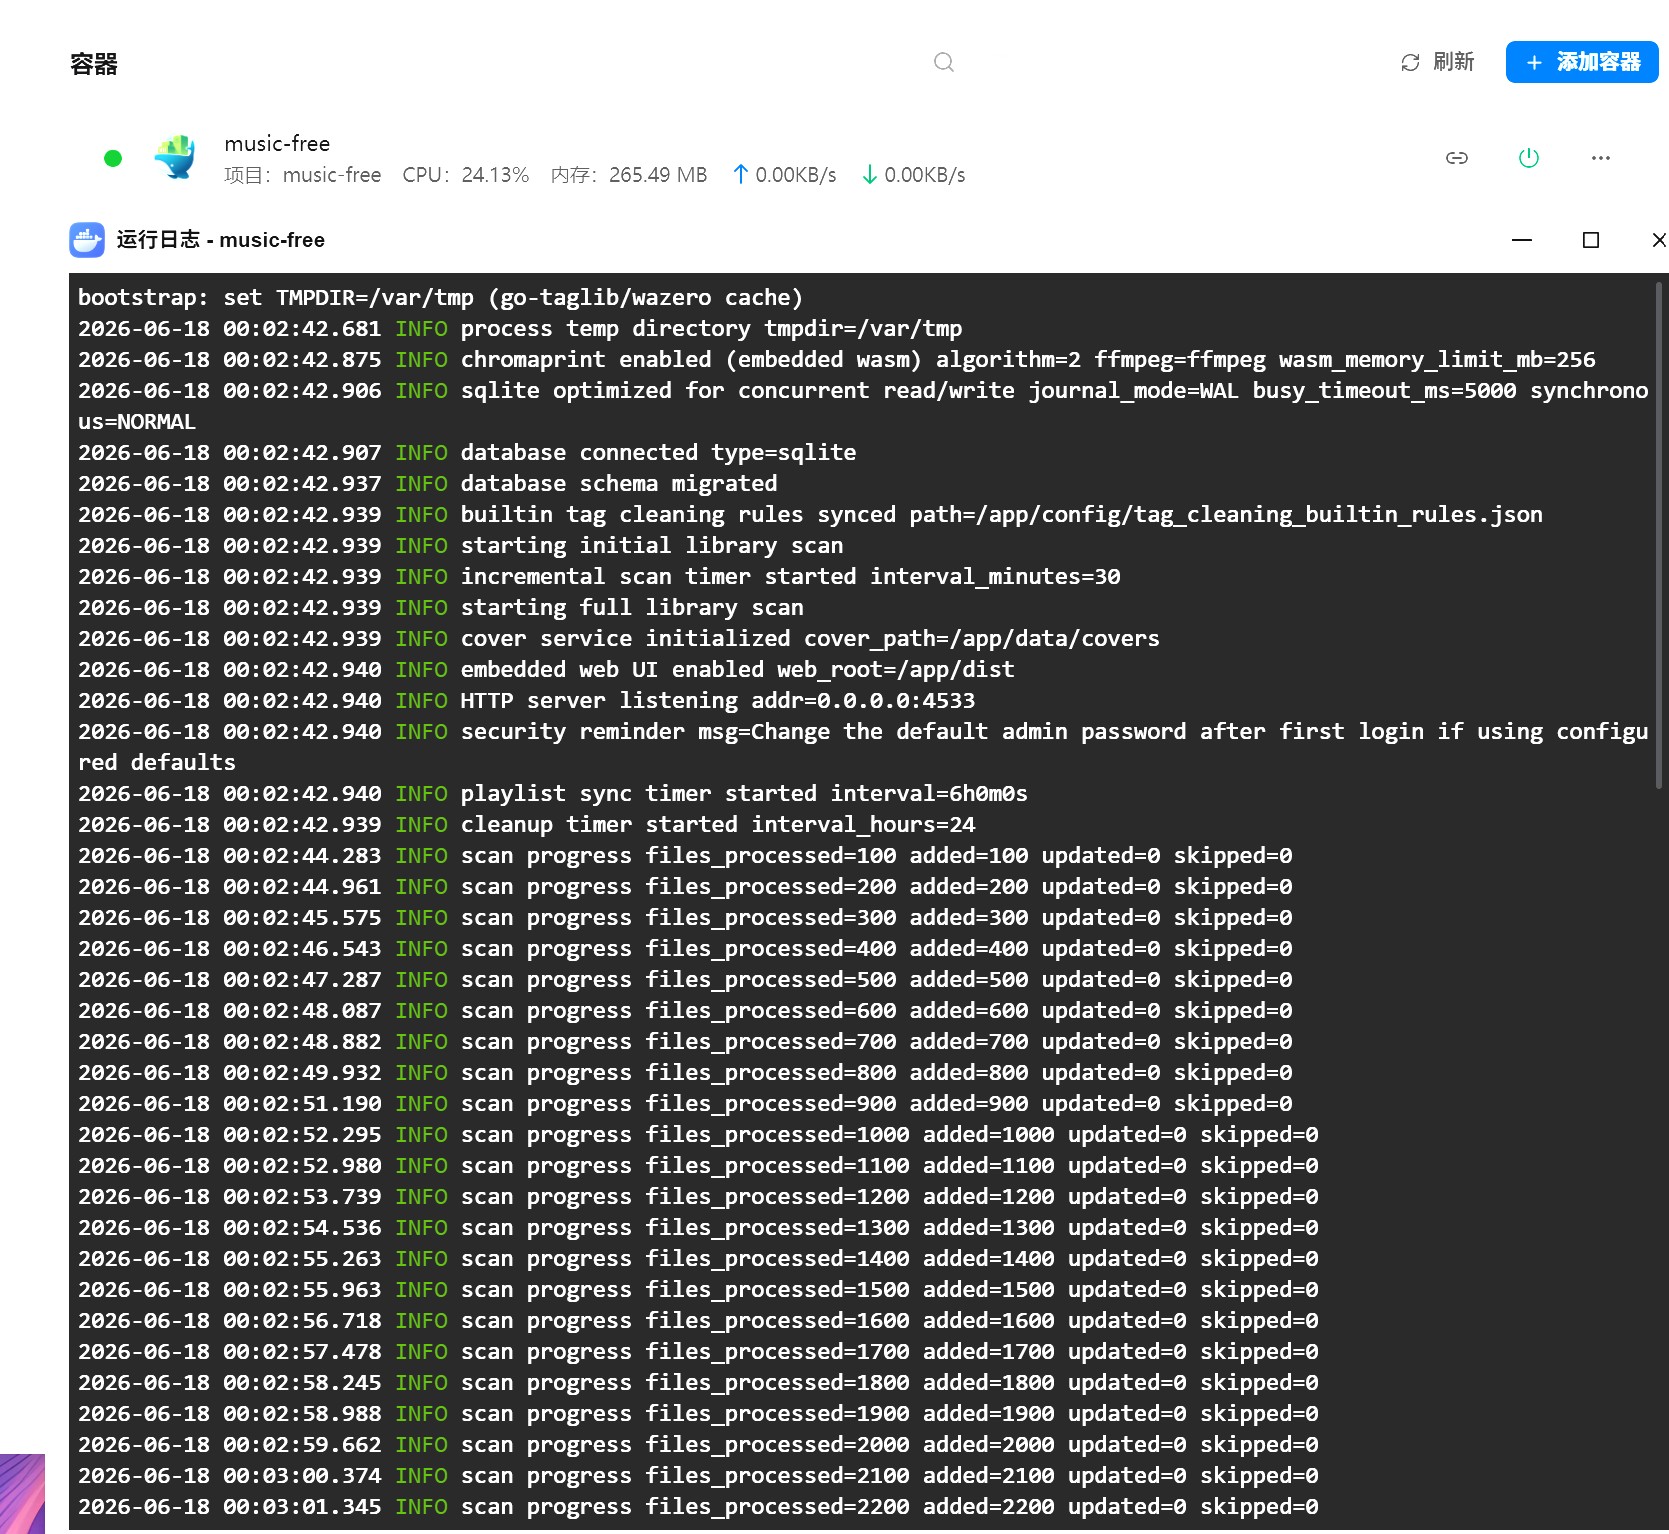Click the 'bootstrap: set TMPDIR=/var/tmp' log line

click(x=441, y=297)
